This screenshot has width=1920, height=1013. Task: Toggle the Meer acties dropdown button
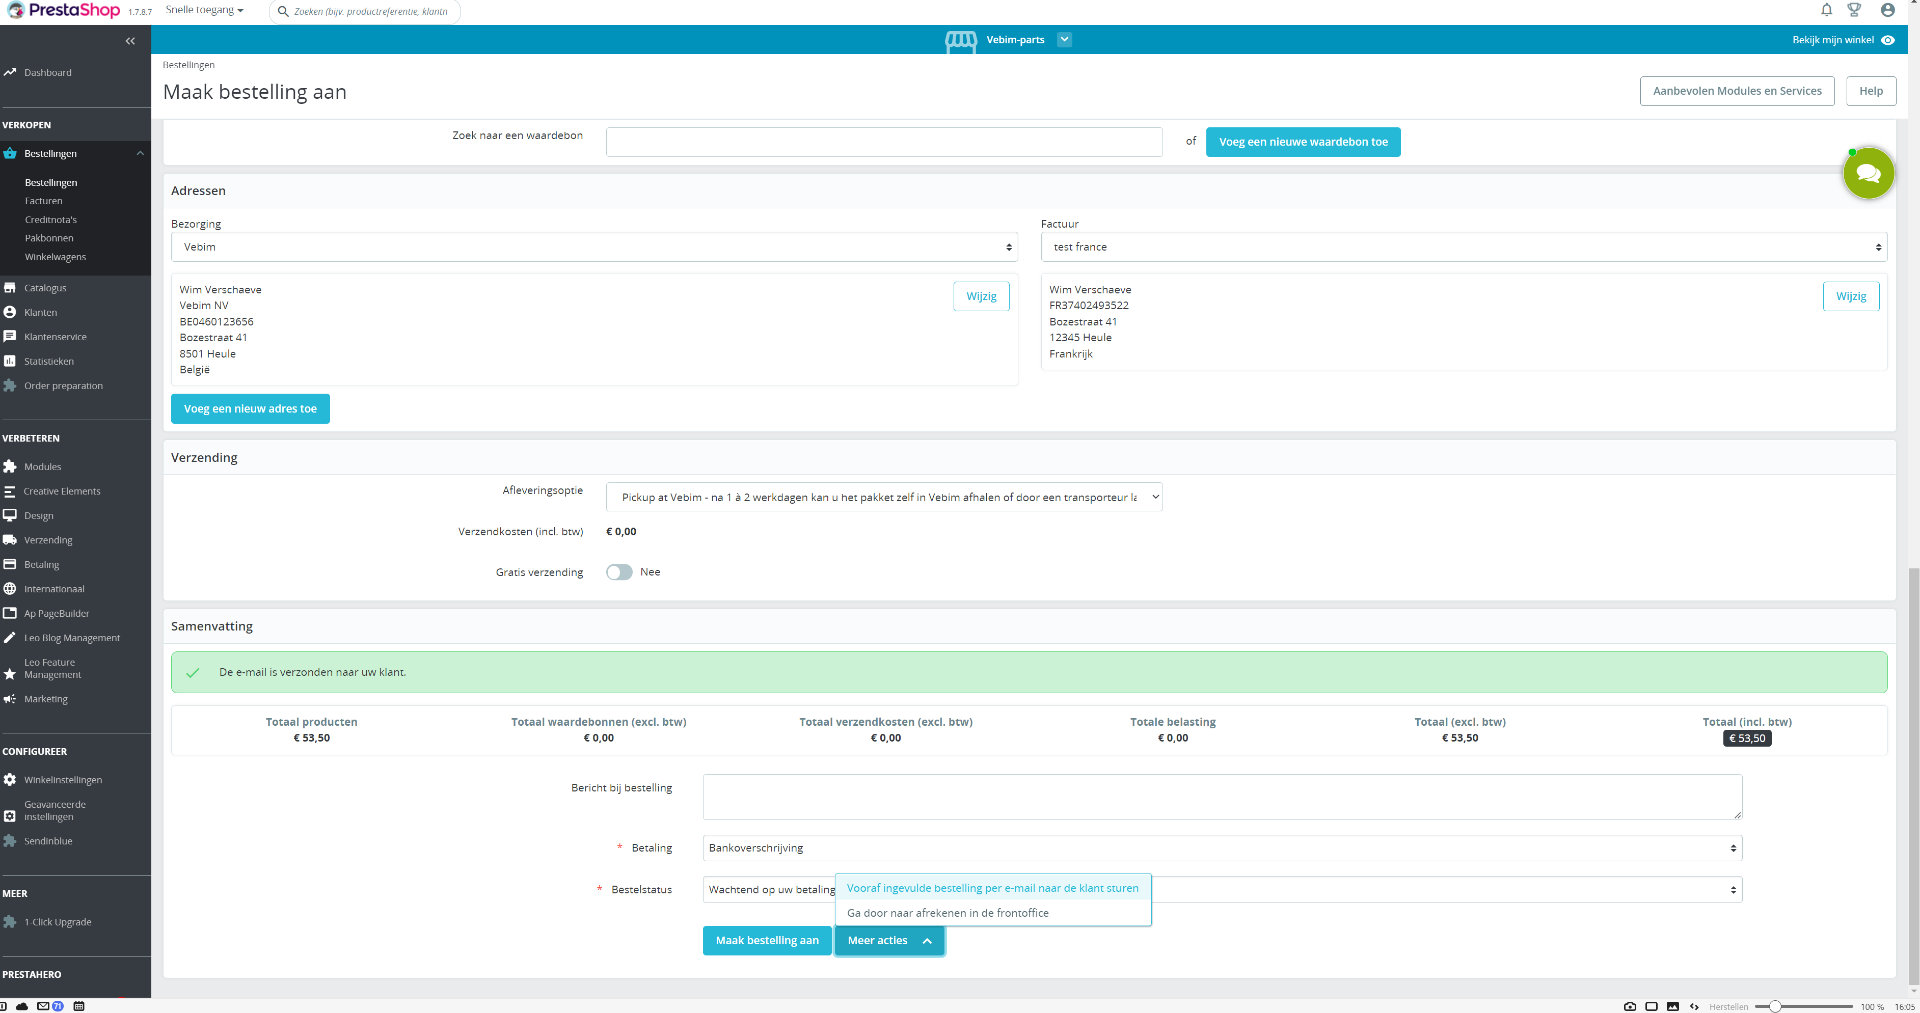pyautogui.click(x=890, y=941)
